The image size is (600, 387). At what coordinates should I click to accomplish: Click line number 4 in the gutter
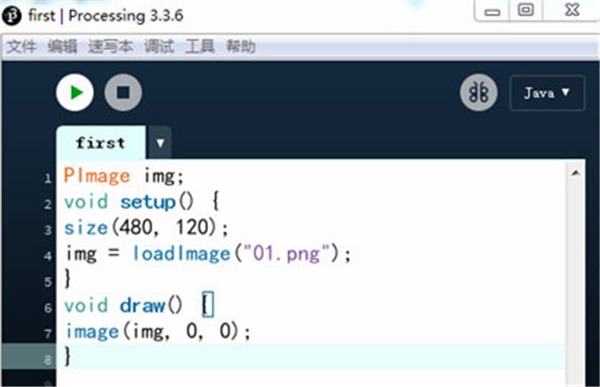48,256
